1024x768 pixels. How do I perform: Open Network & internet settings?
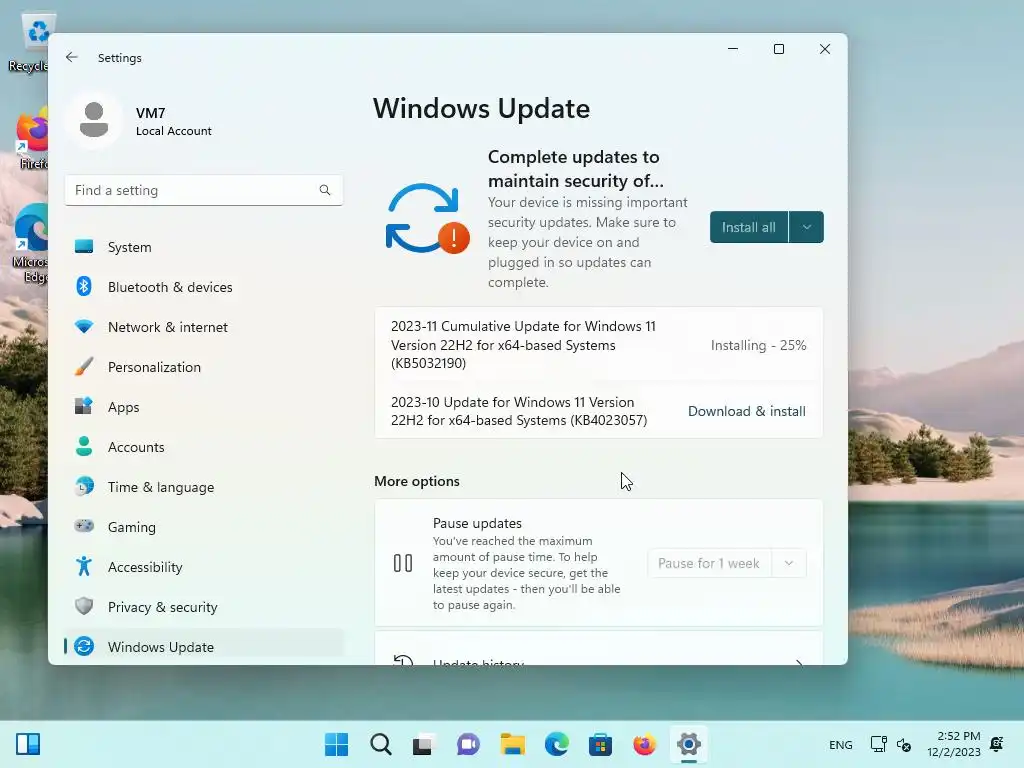tap(204, 327)
